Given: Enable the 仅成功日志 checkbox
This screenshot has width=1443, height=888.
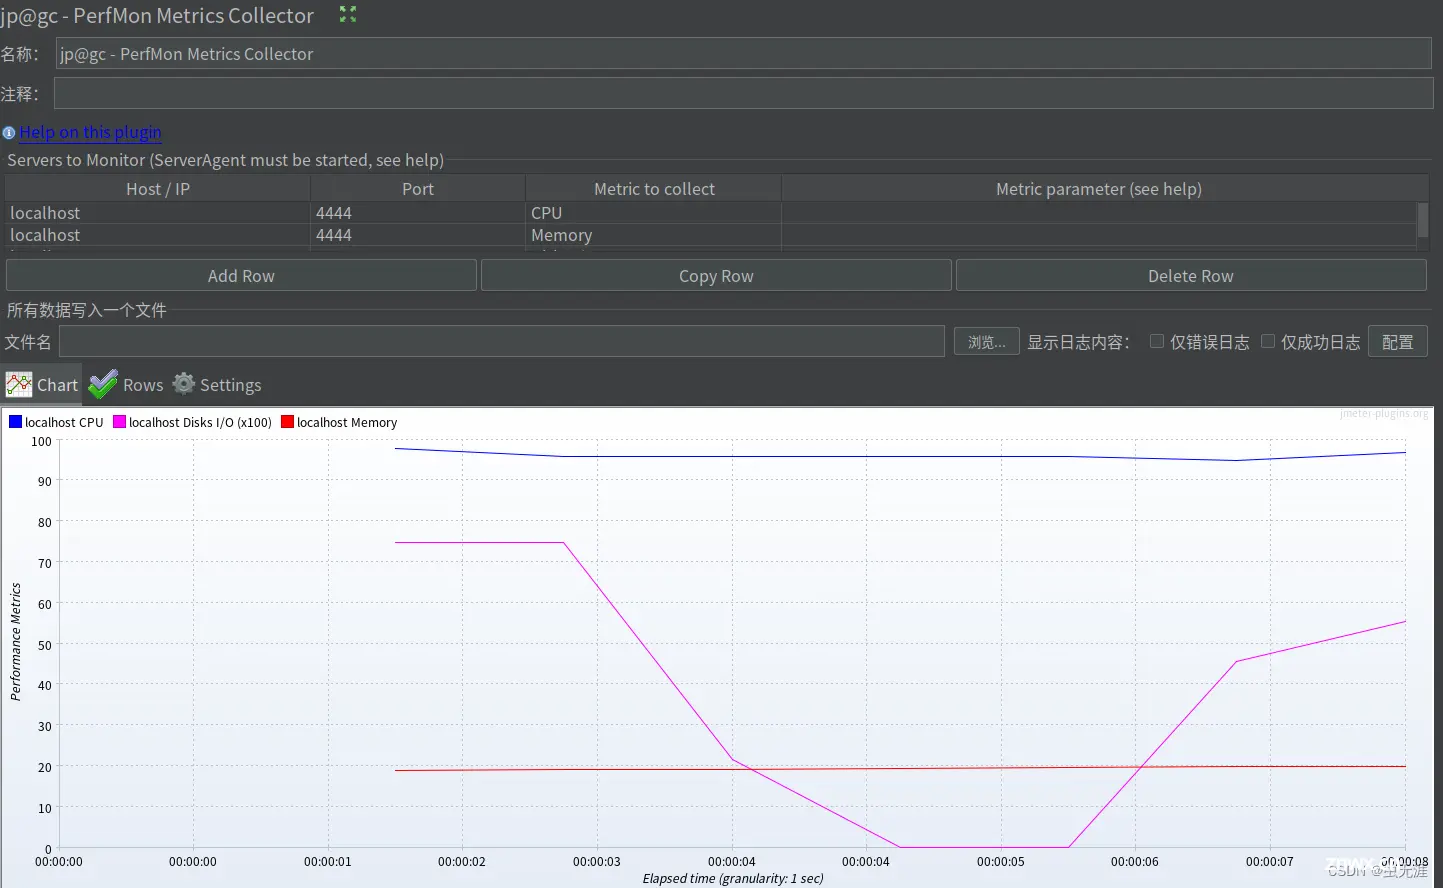Looking at the screenshot, I should click(x=1268, y=342).
